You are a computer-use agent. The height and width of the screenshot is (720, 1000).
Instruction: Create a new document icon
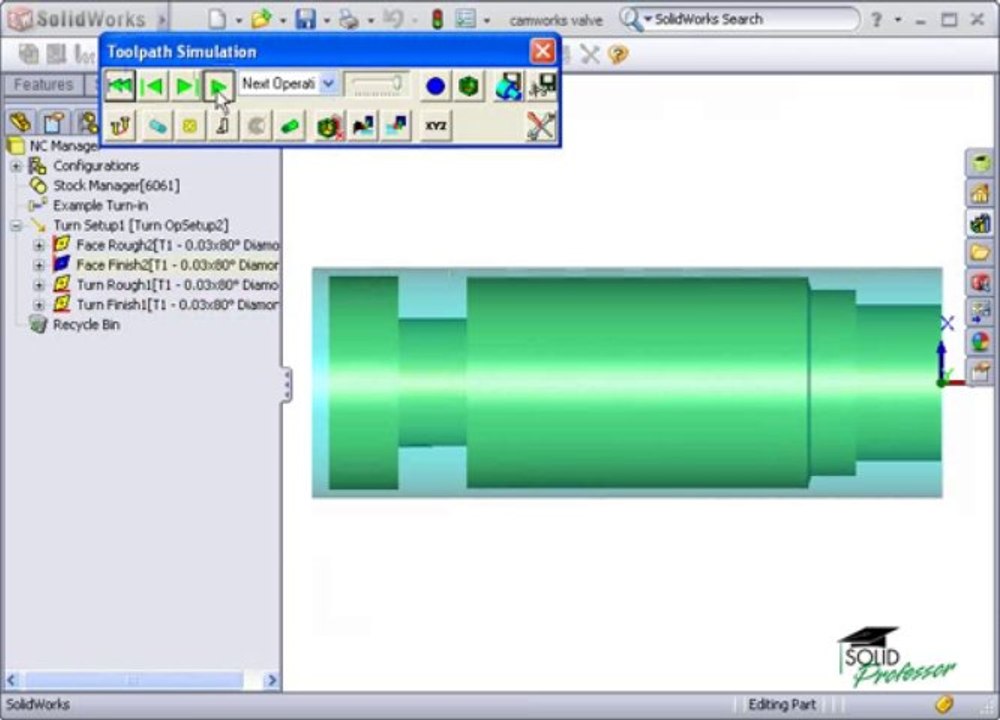(x=217, y=19)
